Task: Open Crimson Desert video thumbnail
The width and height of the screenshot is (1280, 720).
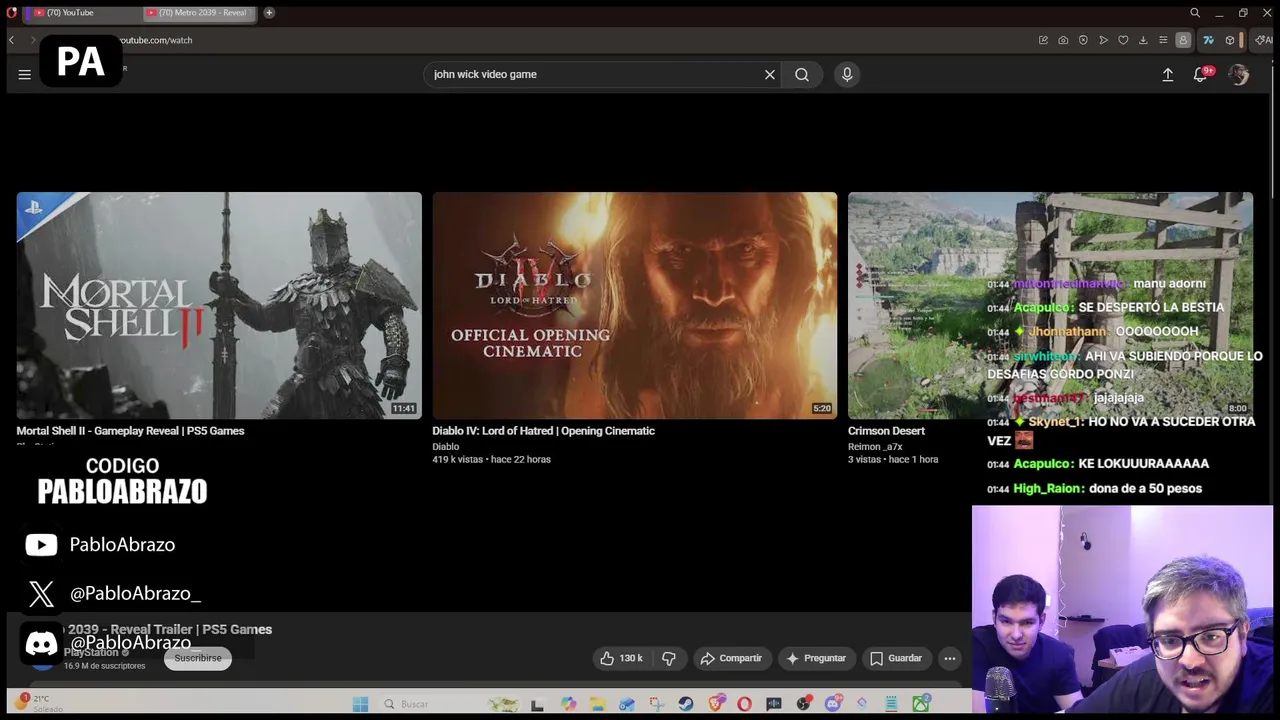Action: point(1050,305)
